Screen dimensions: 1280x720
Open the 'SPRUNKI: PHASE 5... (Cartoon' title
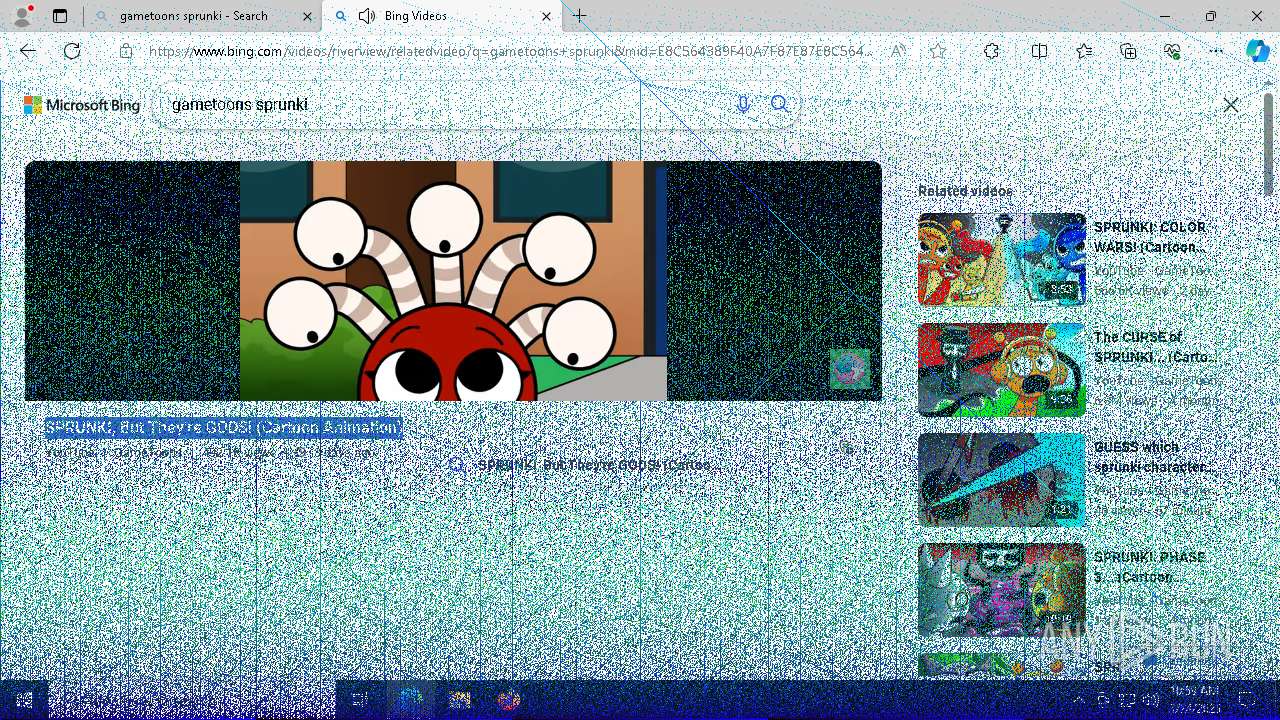click(x=1150, y=567)
